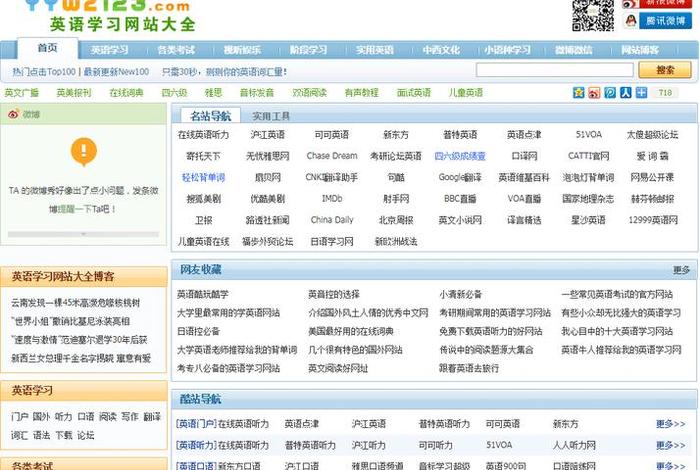Share to QQ Zone star icon
This screenshot has width=700, height=470.
tap(579, 92)
